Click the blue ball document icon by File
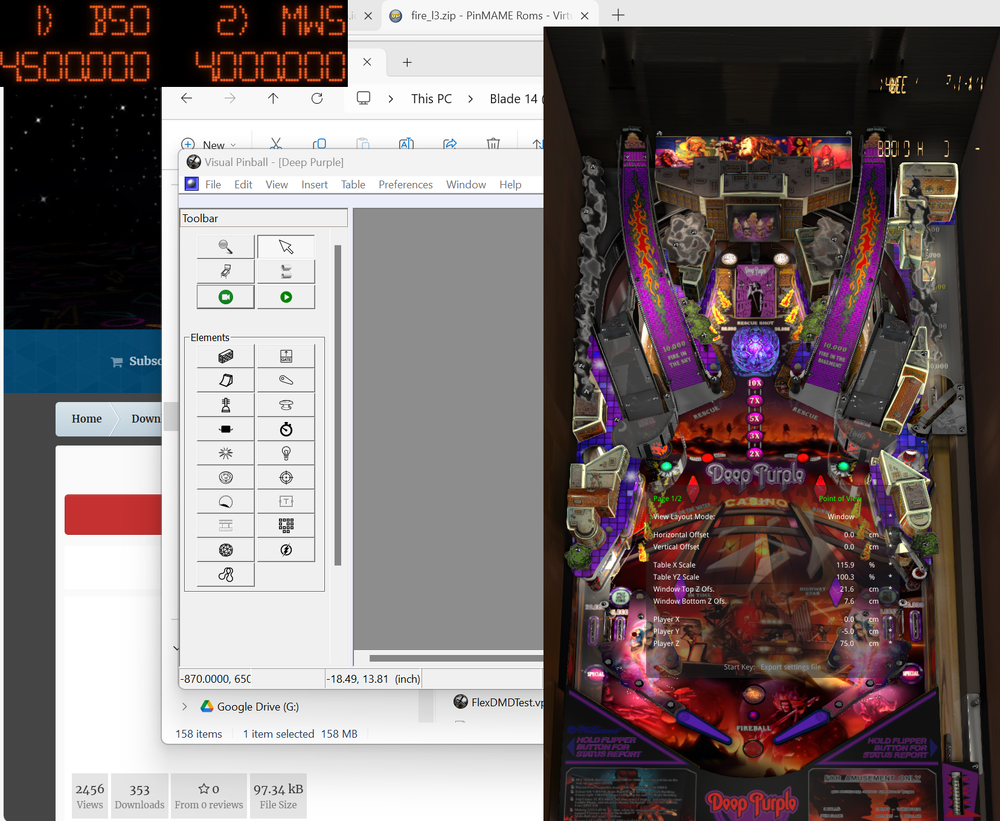 (191, 184)
